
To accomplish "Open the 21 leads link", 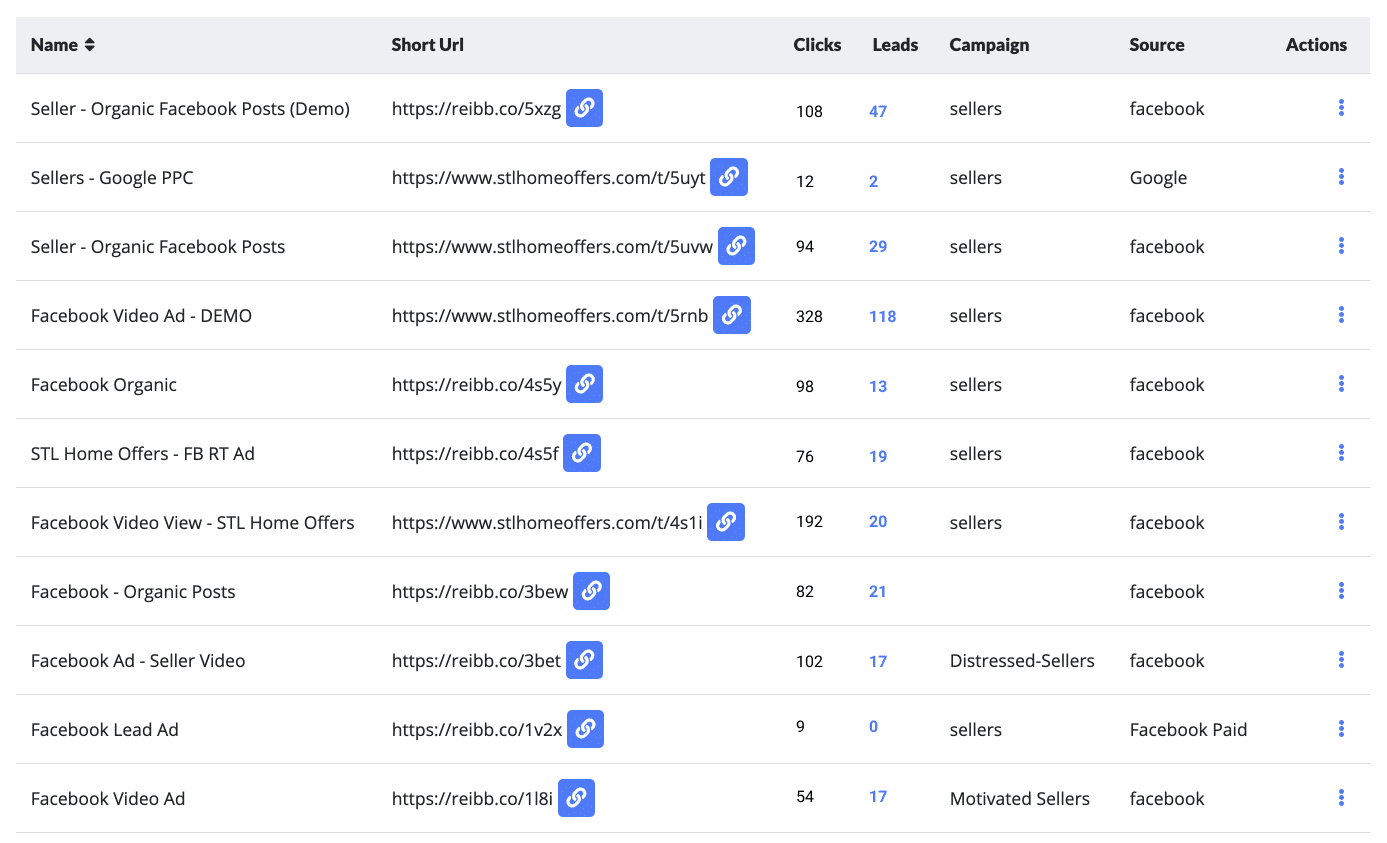I will pyautogui.click(x=878, y=591).
